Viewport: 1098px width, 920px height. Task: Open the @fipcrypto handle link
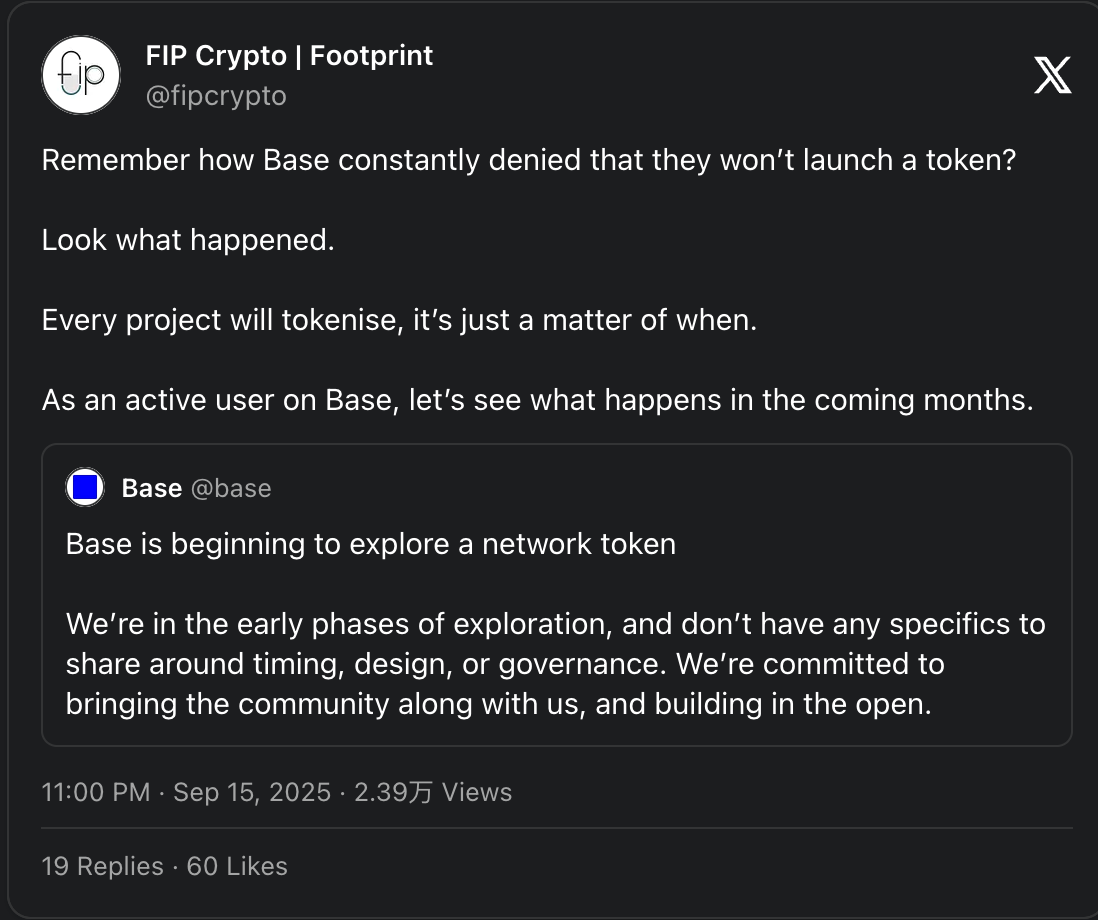click(x=216, y=96)
